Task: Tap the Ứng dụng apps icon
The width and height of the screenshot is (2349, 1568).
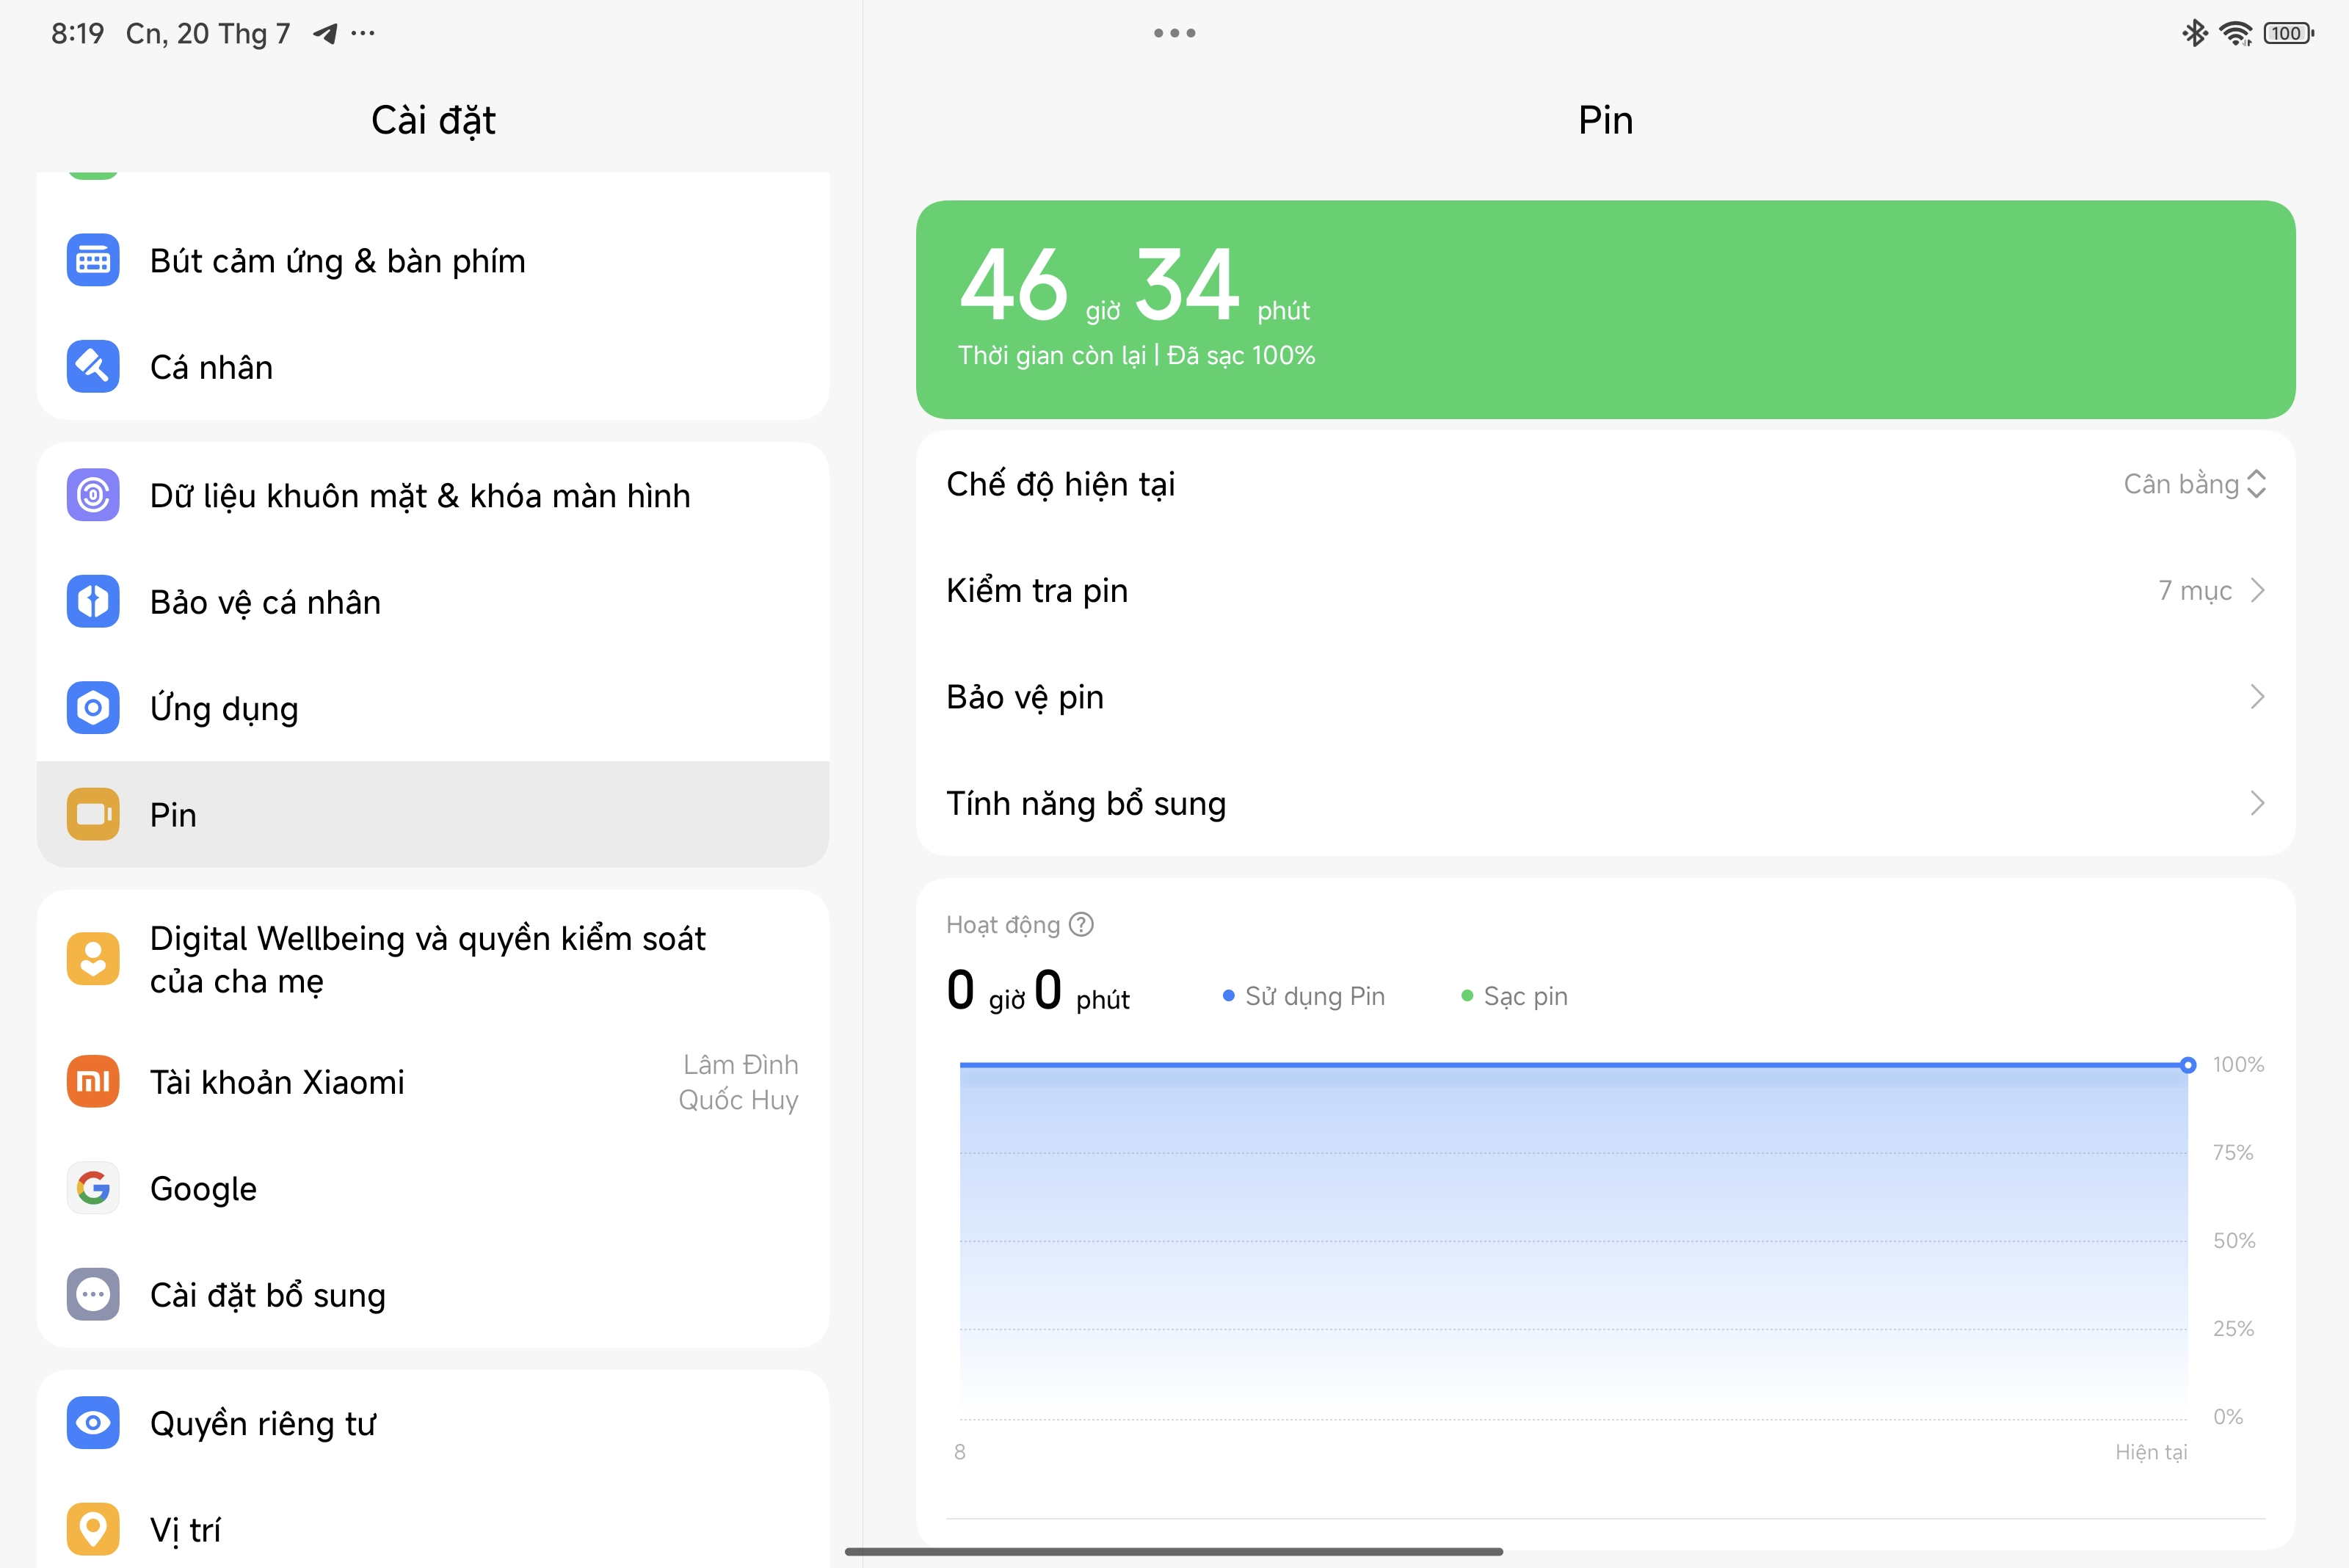Action: pyautogui.click(x=93, y=708)
